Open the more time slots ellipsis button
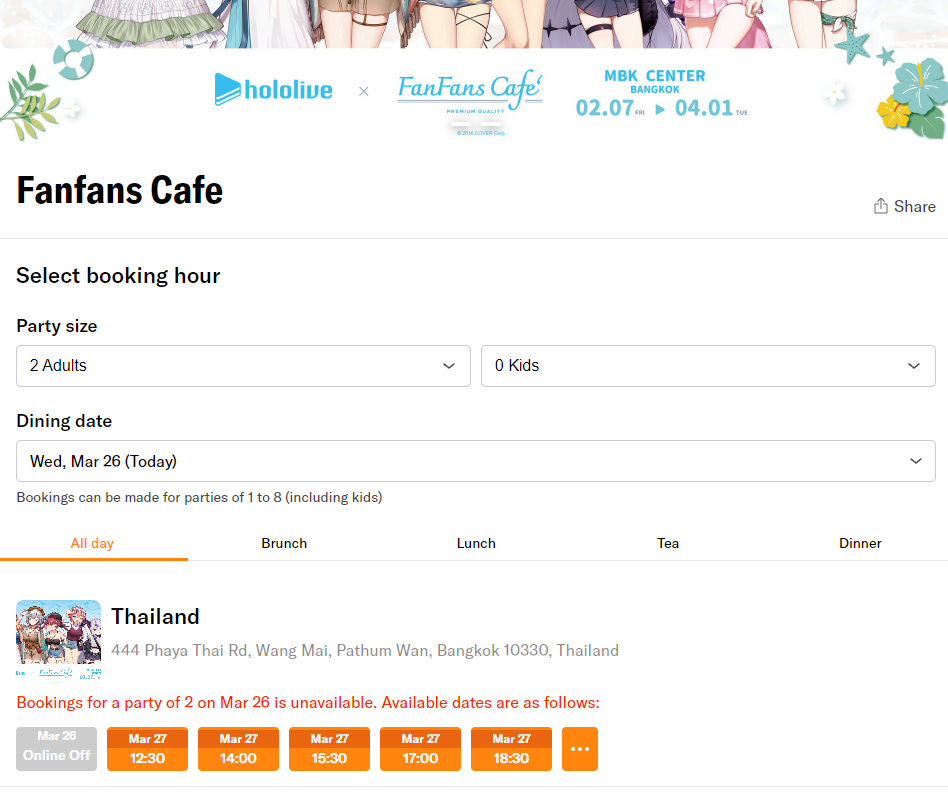This screenshot has width=948, height=799. click(580, 749)
